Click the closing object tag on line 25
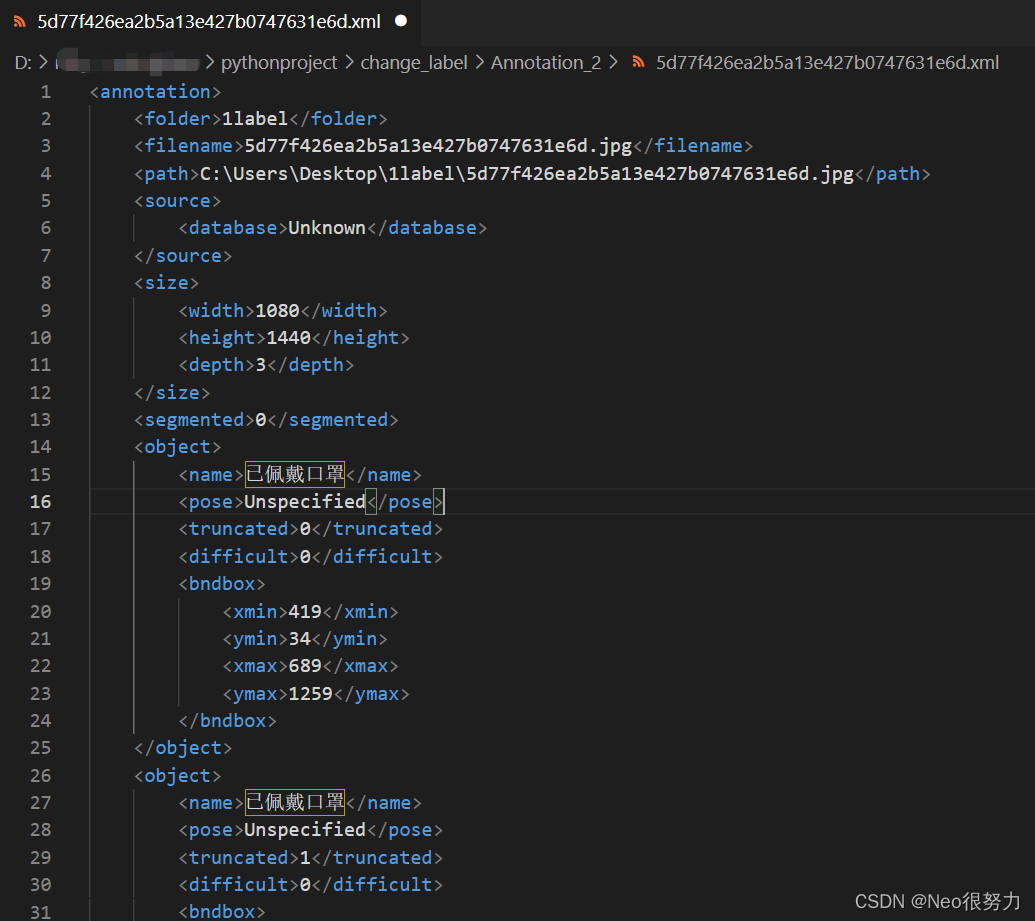This screenshot has width=1035, height=921. (x=183, y=748)
